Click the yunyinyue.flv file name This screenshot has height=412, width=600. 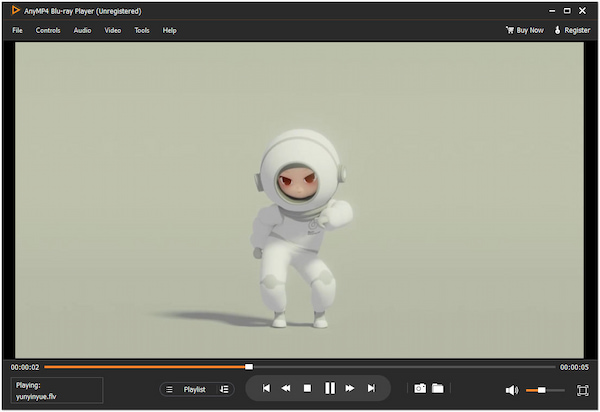click(36, 396)
